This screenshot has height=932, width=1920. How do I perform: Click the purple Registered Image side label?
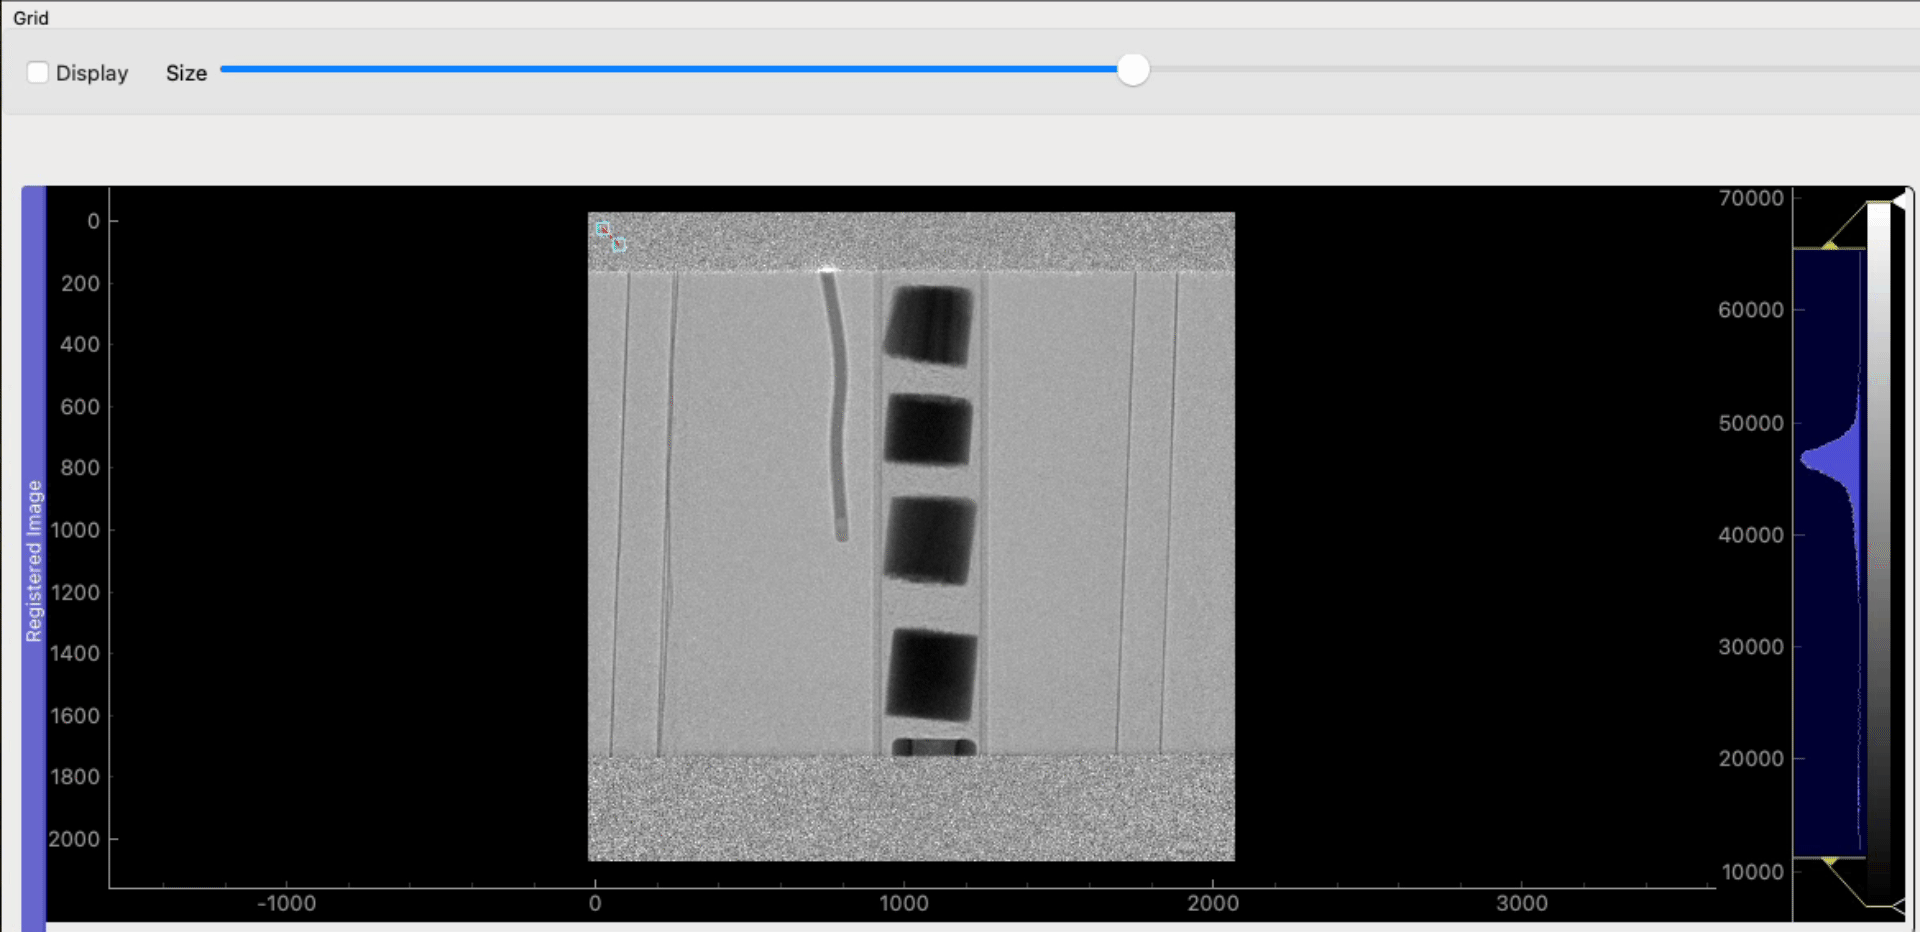(x=34, y=560)
